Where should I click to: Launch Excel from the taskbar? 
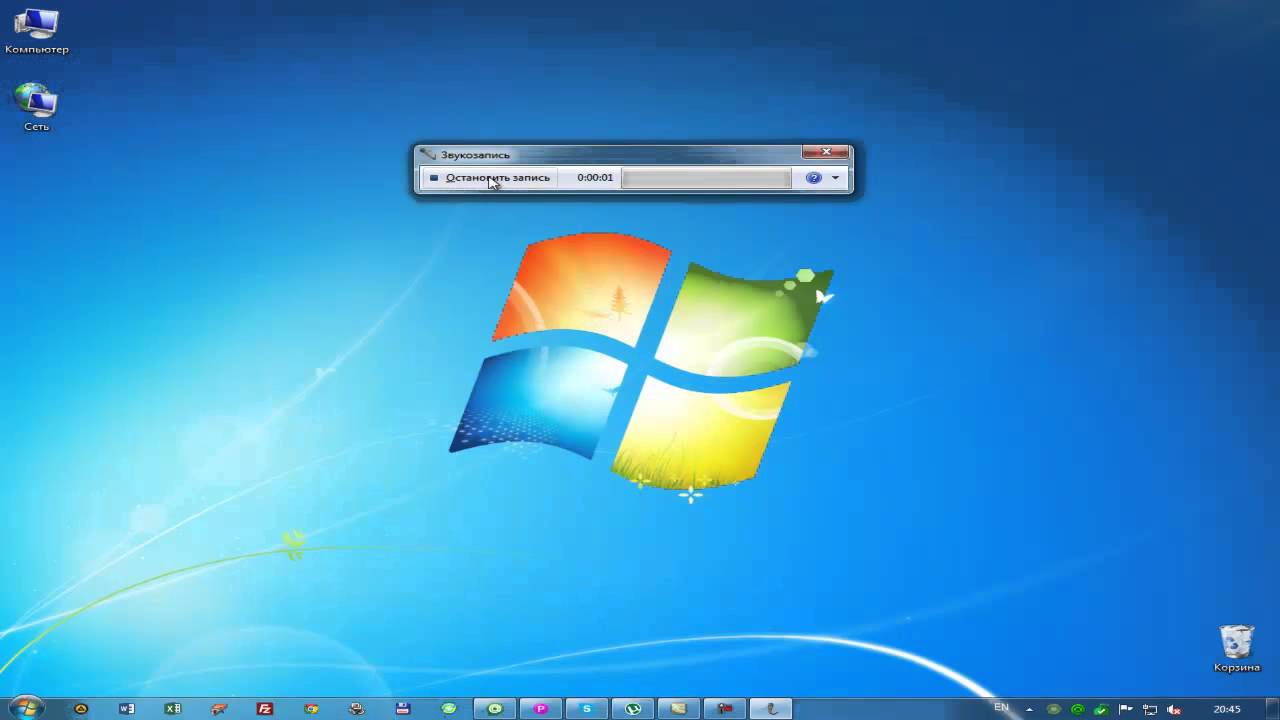click(x=172, y=709)
